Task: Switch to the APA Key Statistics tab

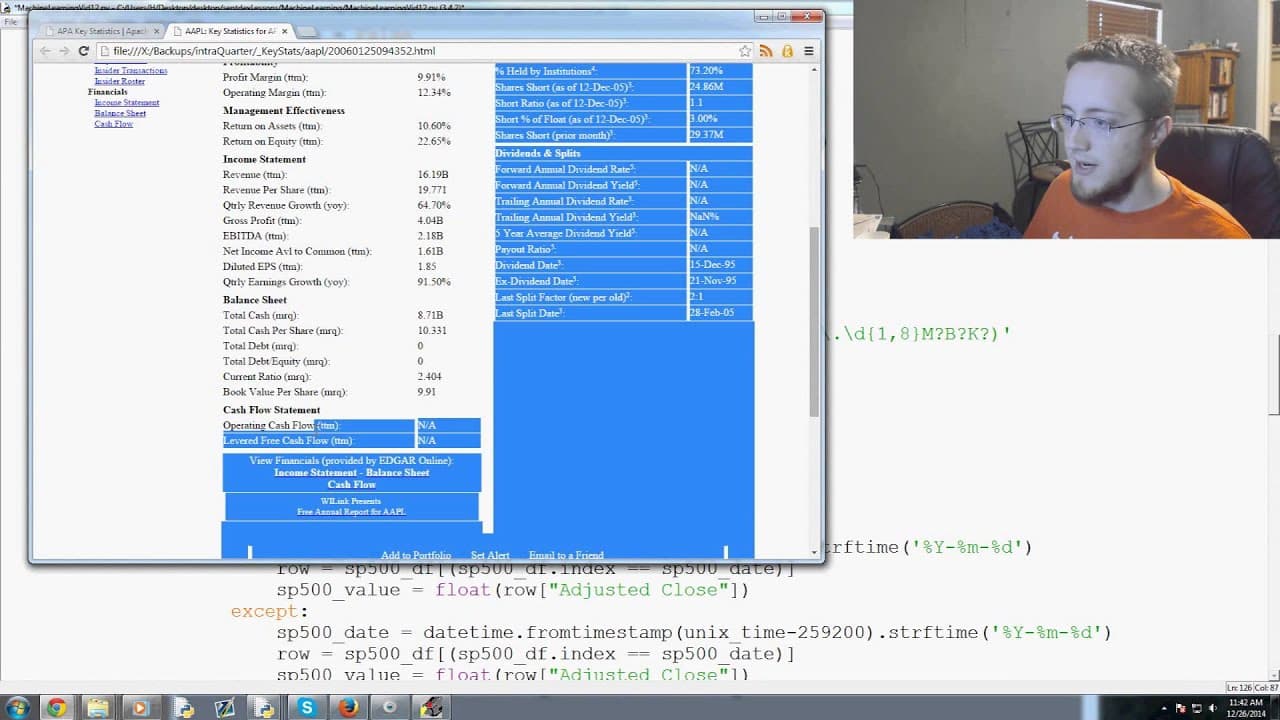Action: tap(101, 31)
